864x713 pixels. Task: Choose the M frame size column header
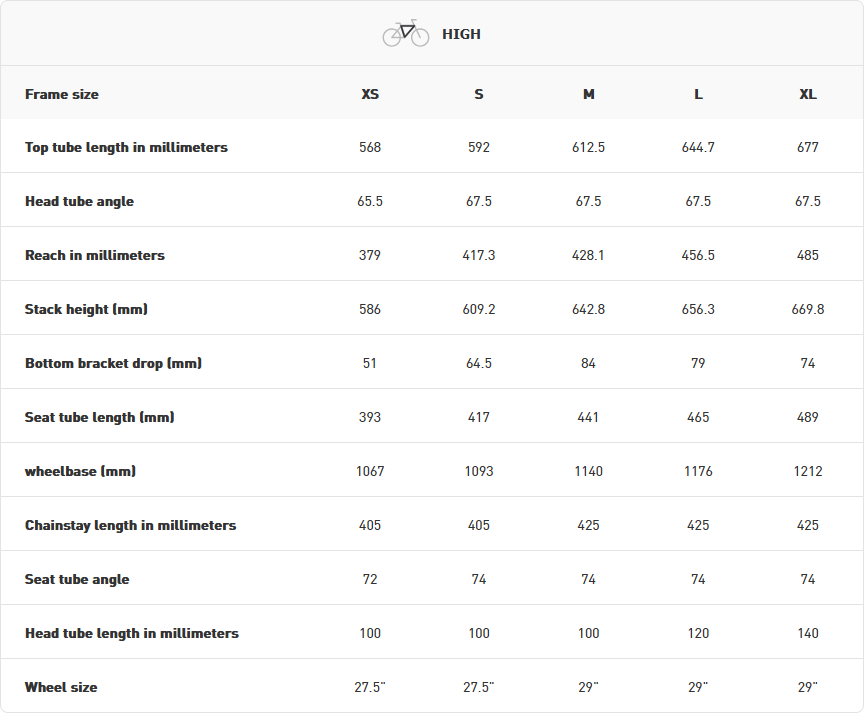588,94
